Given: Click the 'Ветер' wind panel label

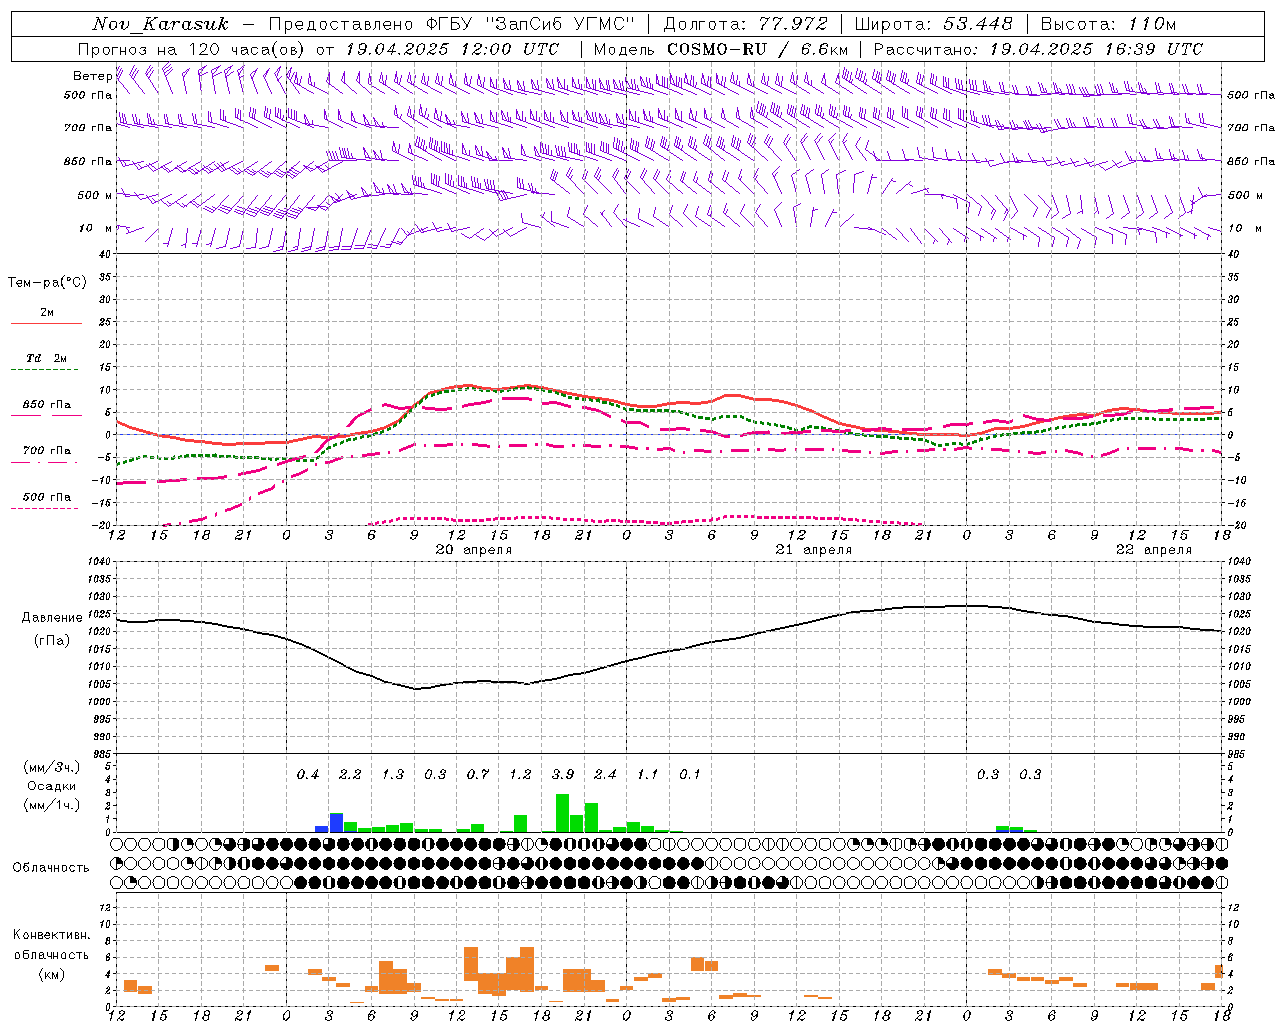Looking at the screenshot, I should point(93,76).
